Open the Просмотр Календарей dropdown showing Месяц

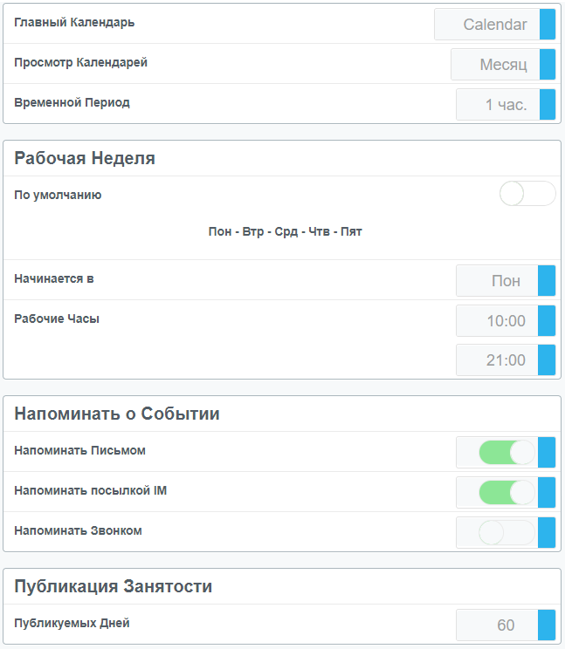pyautogui.click(x=495, y=64)
